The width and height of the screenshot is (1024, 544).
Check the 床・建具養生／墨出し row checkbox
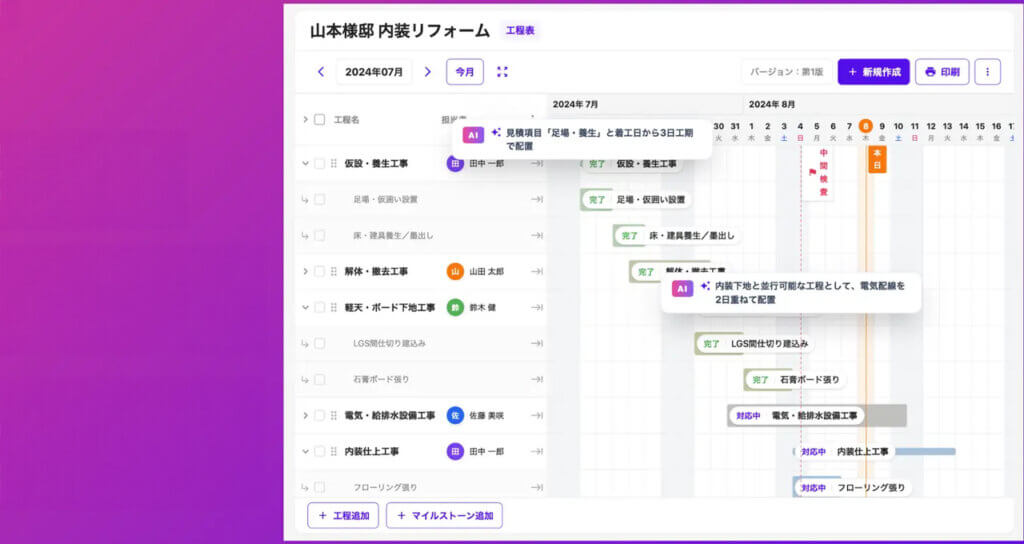(319, 235)
